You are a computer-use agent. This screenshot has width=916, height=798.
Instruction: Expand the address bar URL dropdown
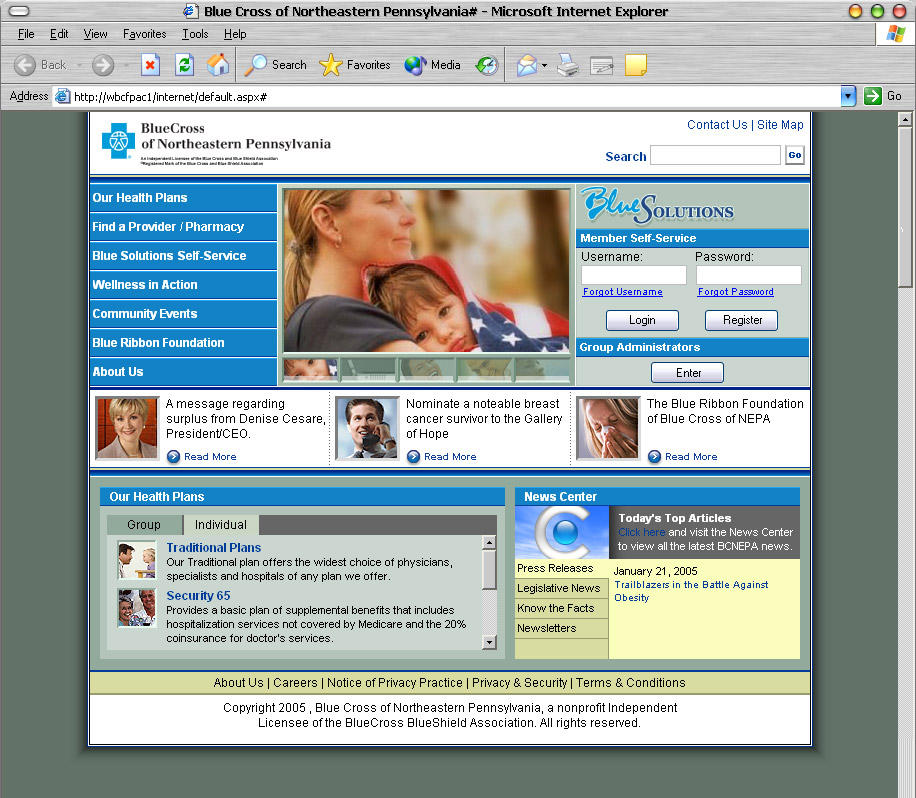848,96
